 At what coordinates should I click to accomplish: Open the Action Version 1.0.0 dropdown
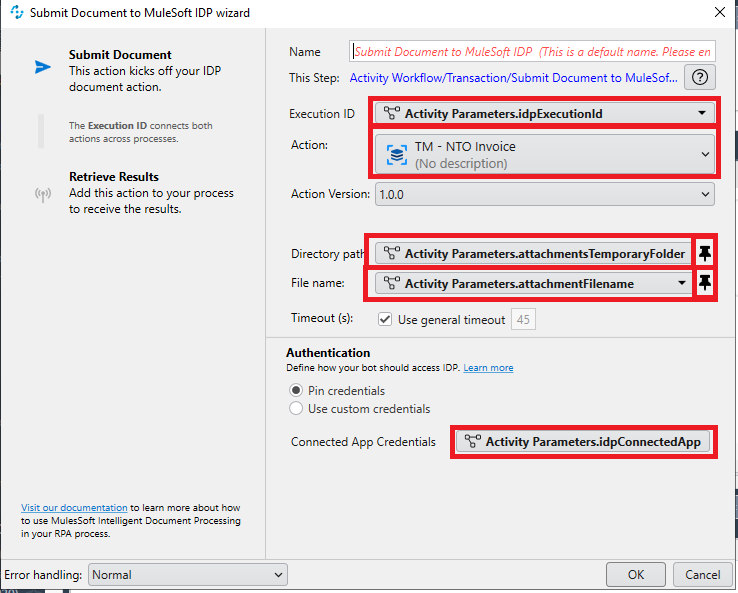tap(545, 194)
